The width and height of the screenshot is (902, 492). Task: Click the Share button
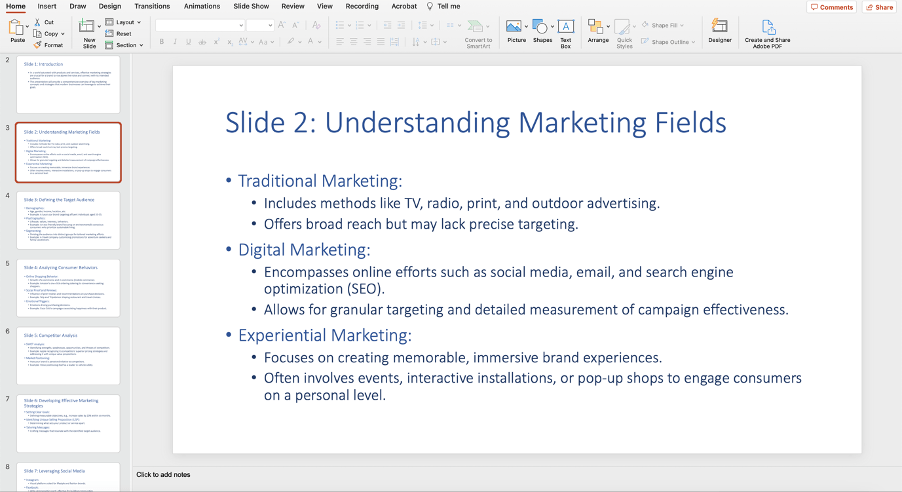(x=880, y=7)
